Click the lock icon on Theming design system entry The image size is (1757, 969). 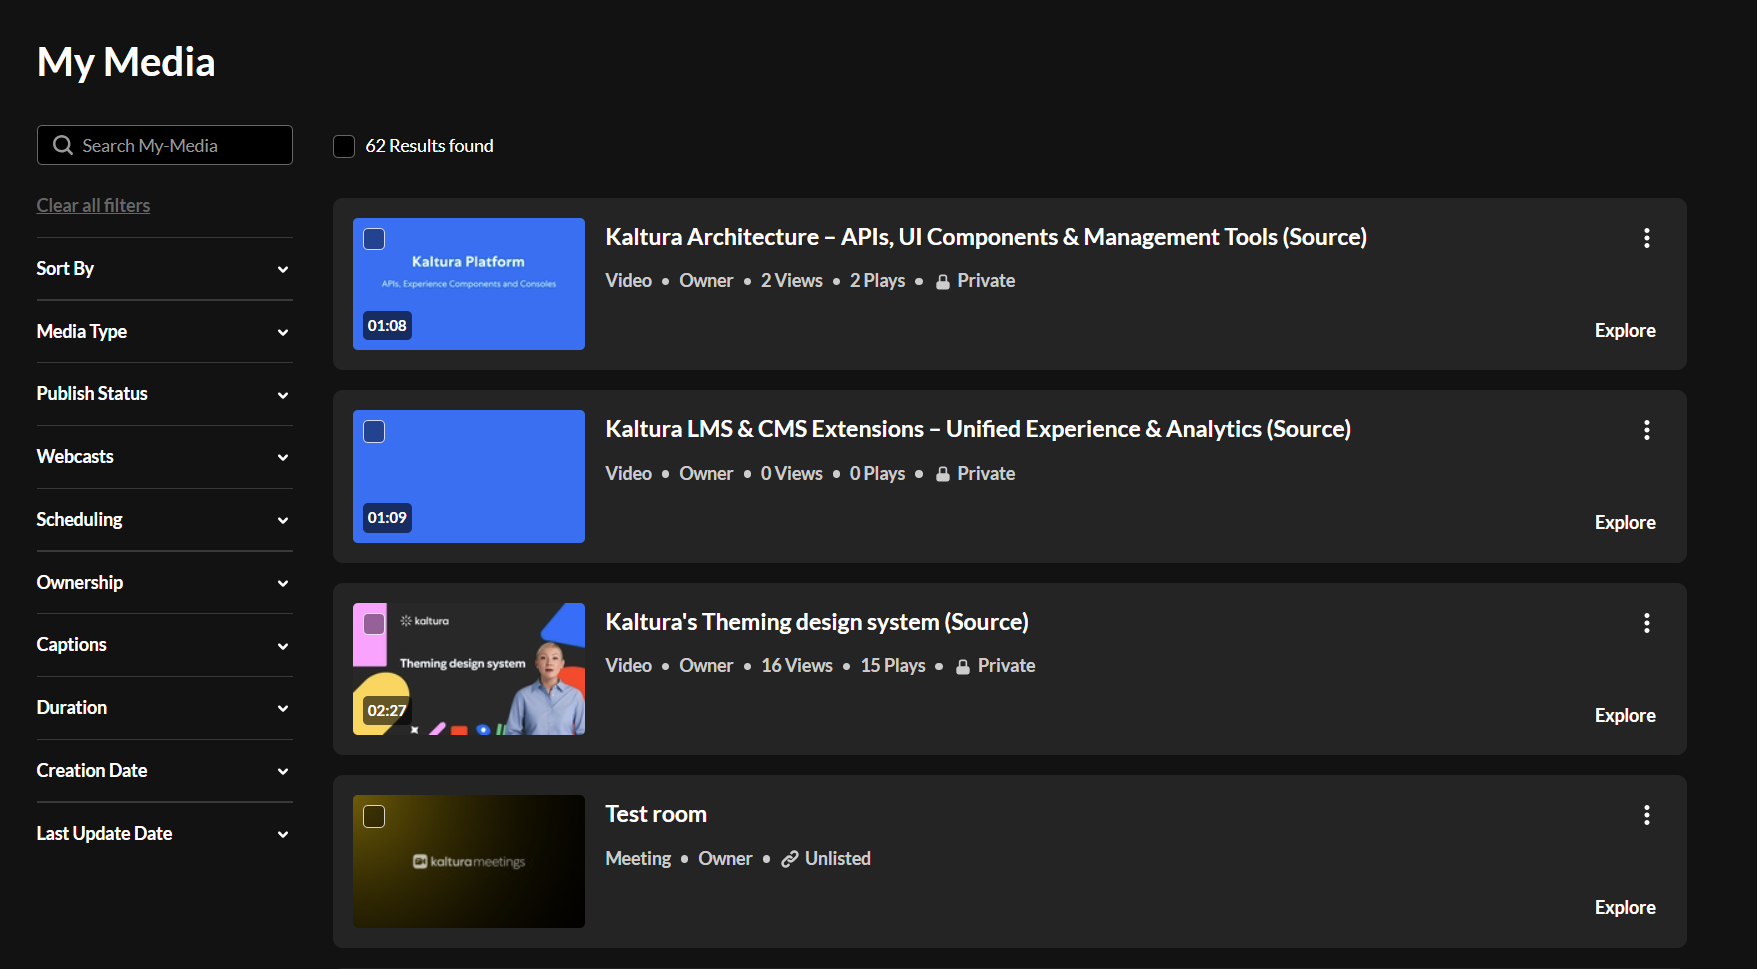[x=962, y=667]
